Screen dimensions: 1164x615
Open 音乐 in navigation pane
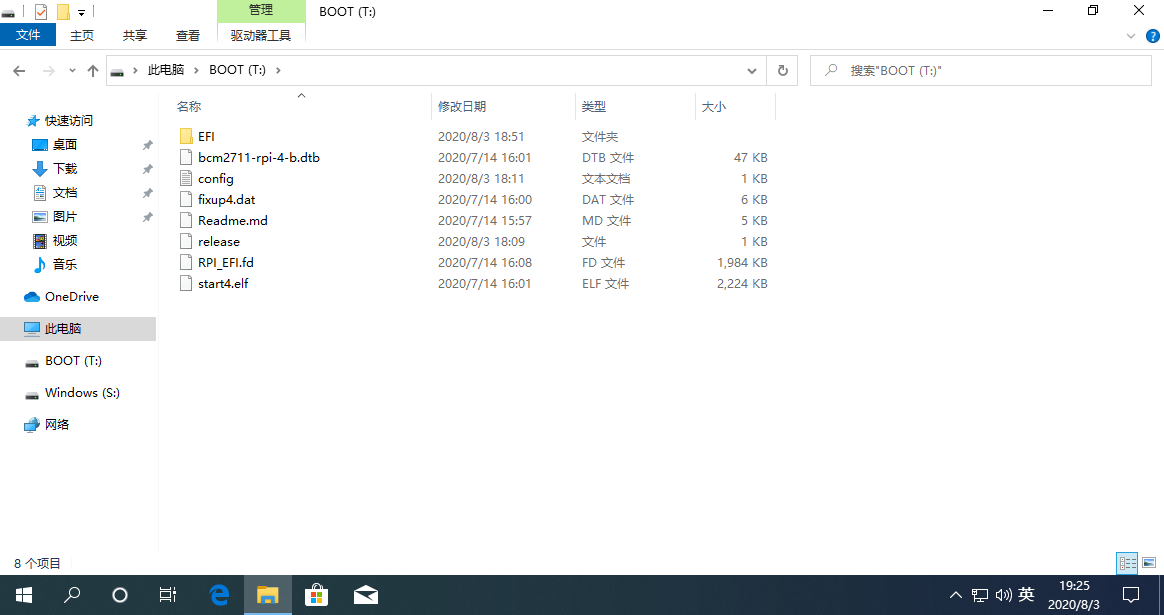point(65,264)
